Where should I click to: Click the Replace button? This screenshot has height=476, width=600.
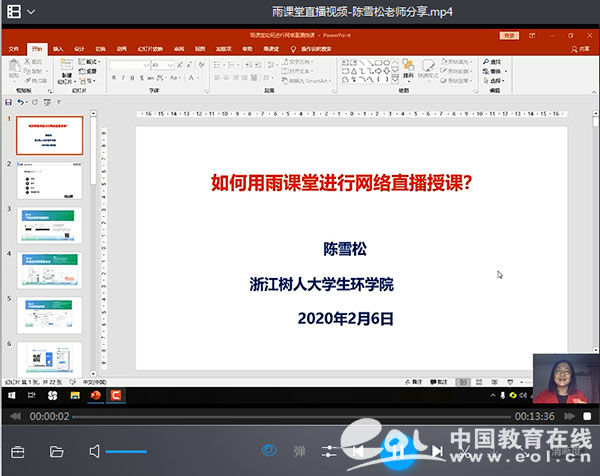(495, 71)
